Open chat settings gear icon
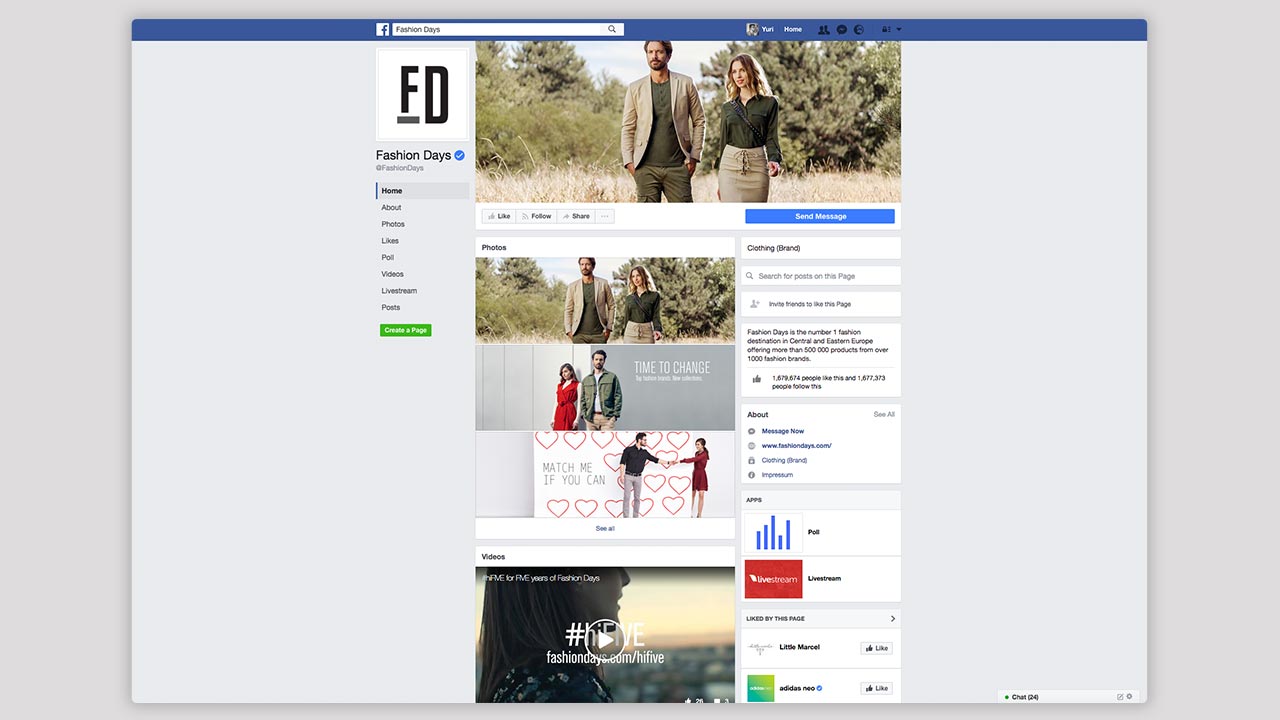 pyautogui.click(x=1130, y=697)
